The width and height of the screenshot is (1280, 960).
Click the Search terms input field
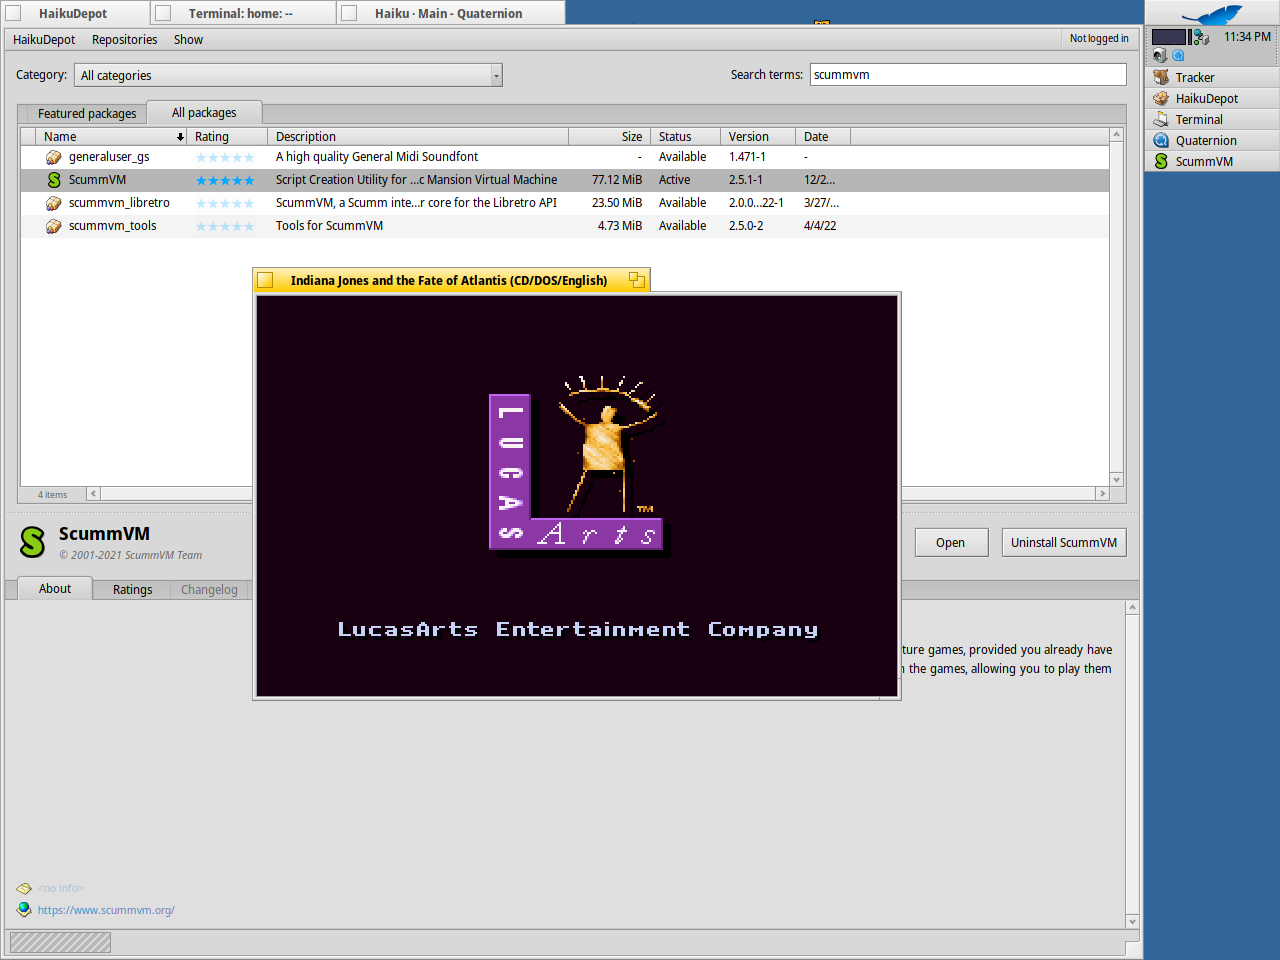968,75
